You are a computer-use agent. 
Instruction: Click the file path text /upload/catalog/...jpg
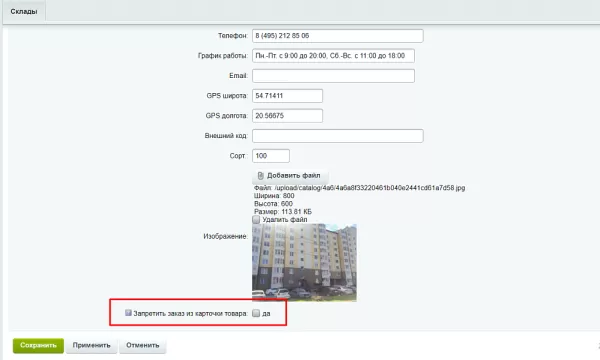(x=370, y=188)
